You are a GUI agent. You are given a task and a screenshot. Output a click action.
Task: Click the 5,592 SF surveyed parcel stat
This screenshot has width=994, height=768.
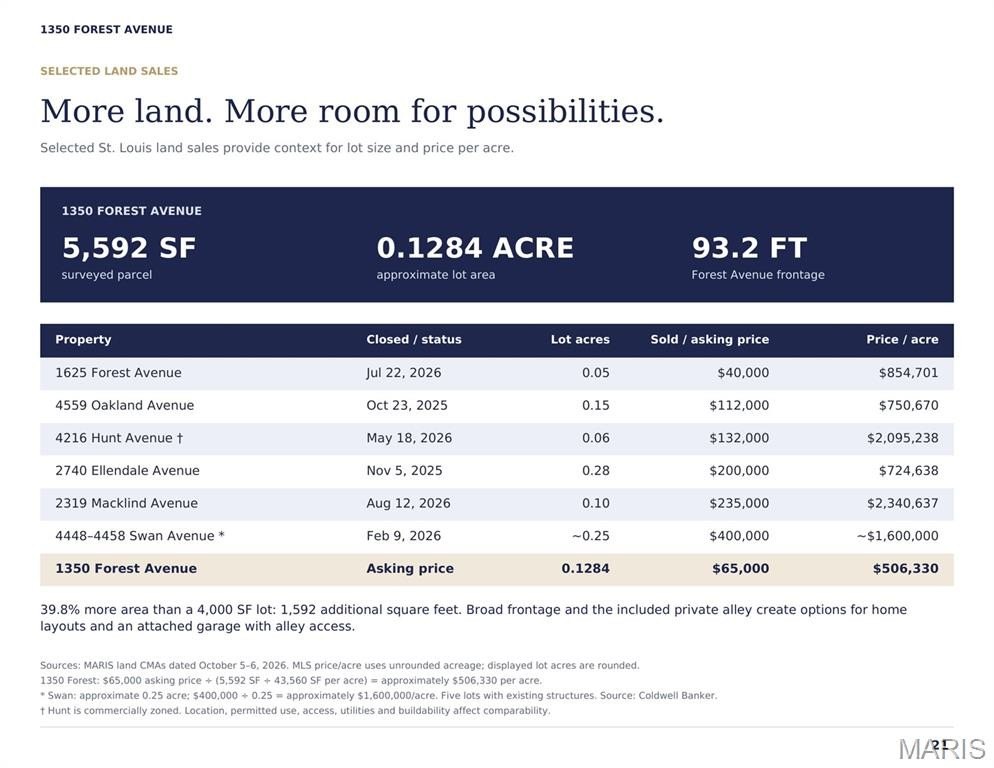(129, 257)
